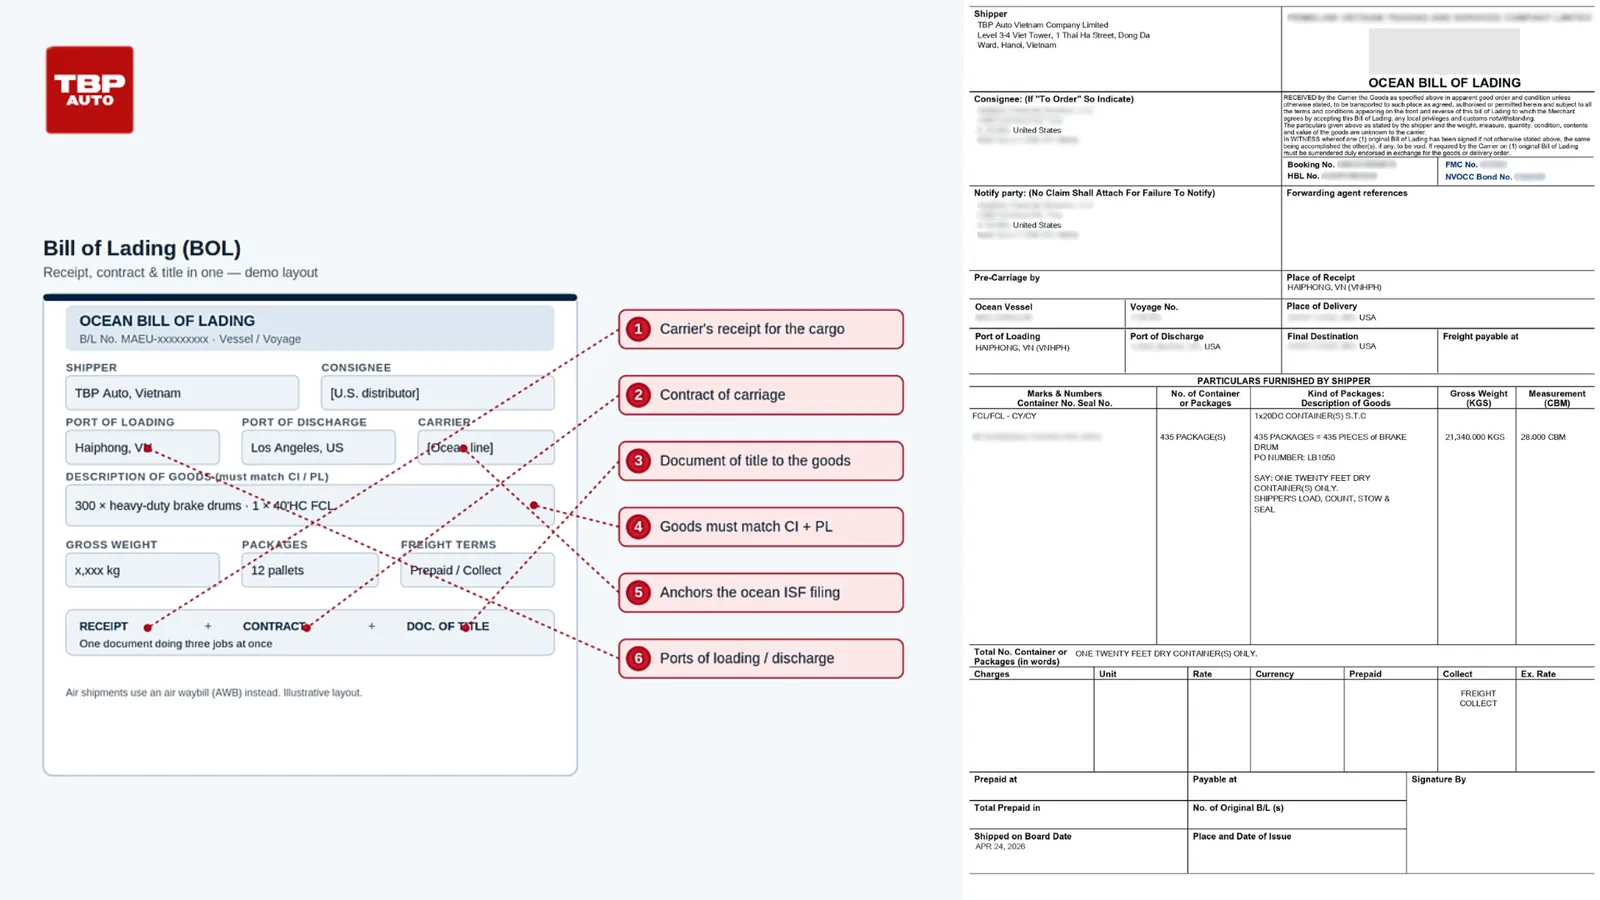The image size is (1600, 900).
Task: Click 'Forwarding agent references' label
Action: (x=1346, y=193)
